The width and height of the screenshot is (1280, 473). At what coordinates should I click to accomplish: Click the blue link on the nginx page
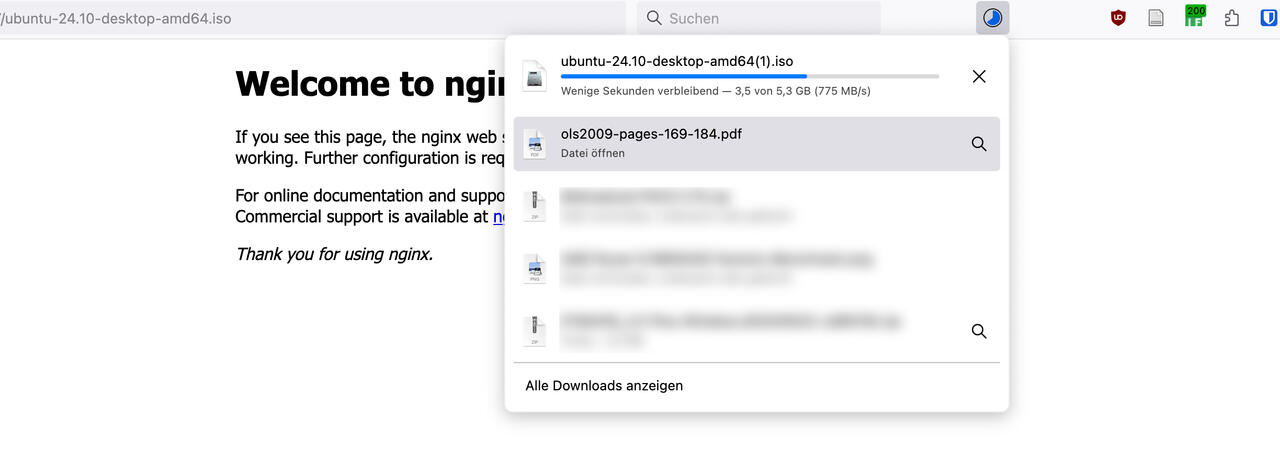pos(499,217)
